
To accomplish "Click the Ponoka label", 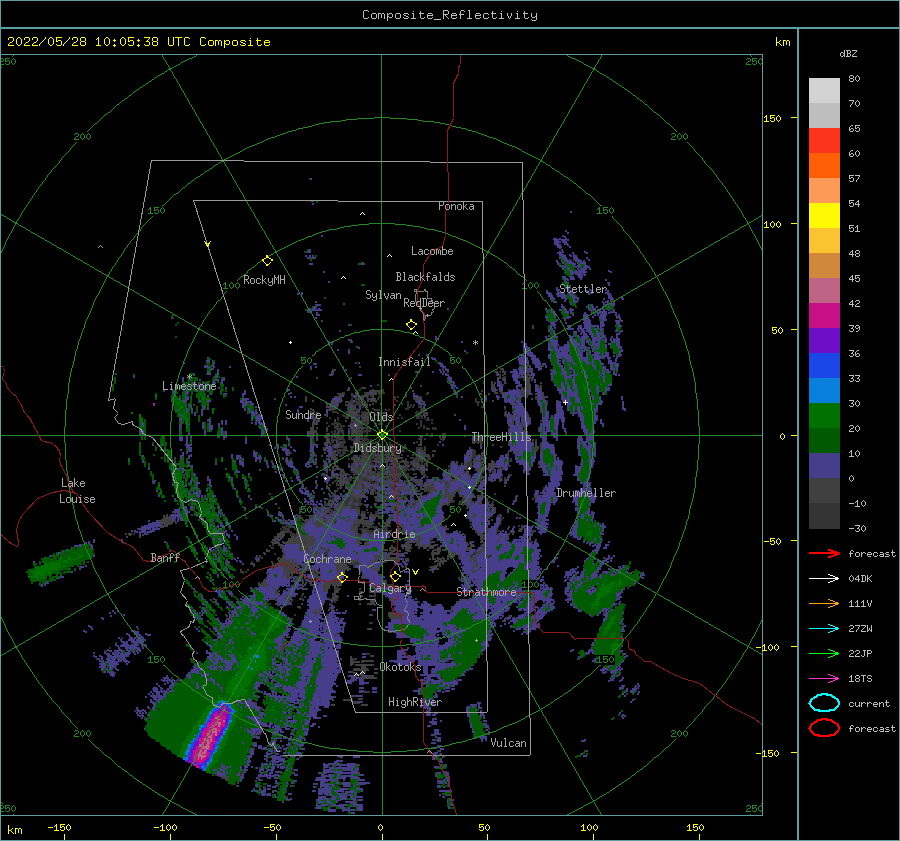I will (x=456, y=206).
